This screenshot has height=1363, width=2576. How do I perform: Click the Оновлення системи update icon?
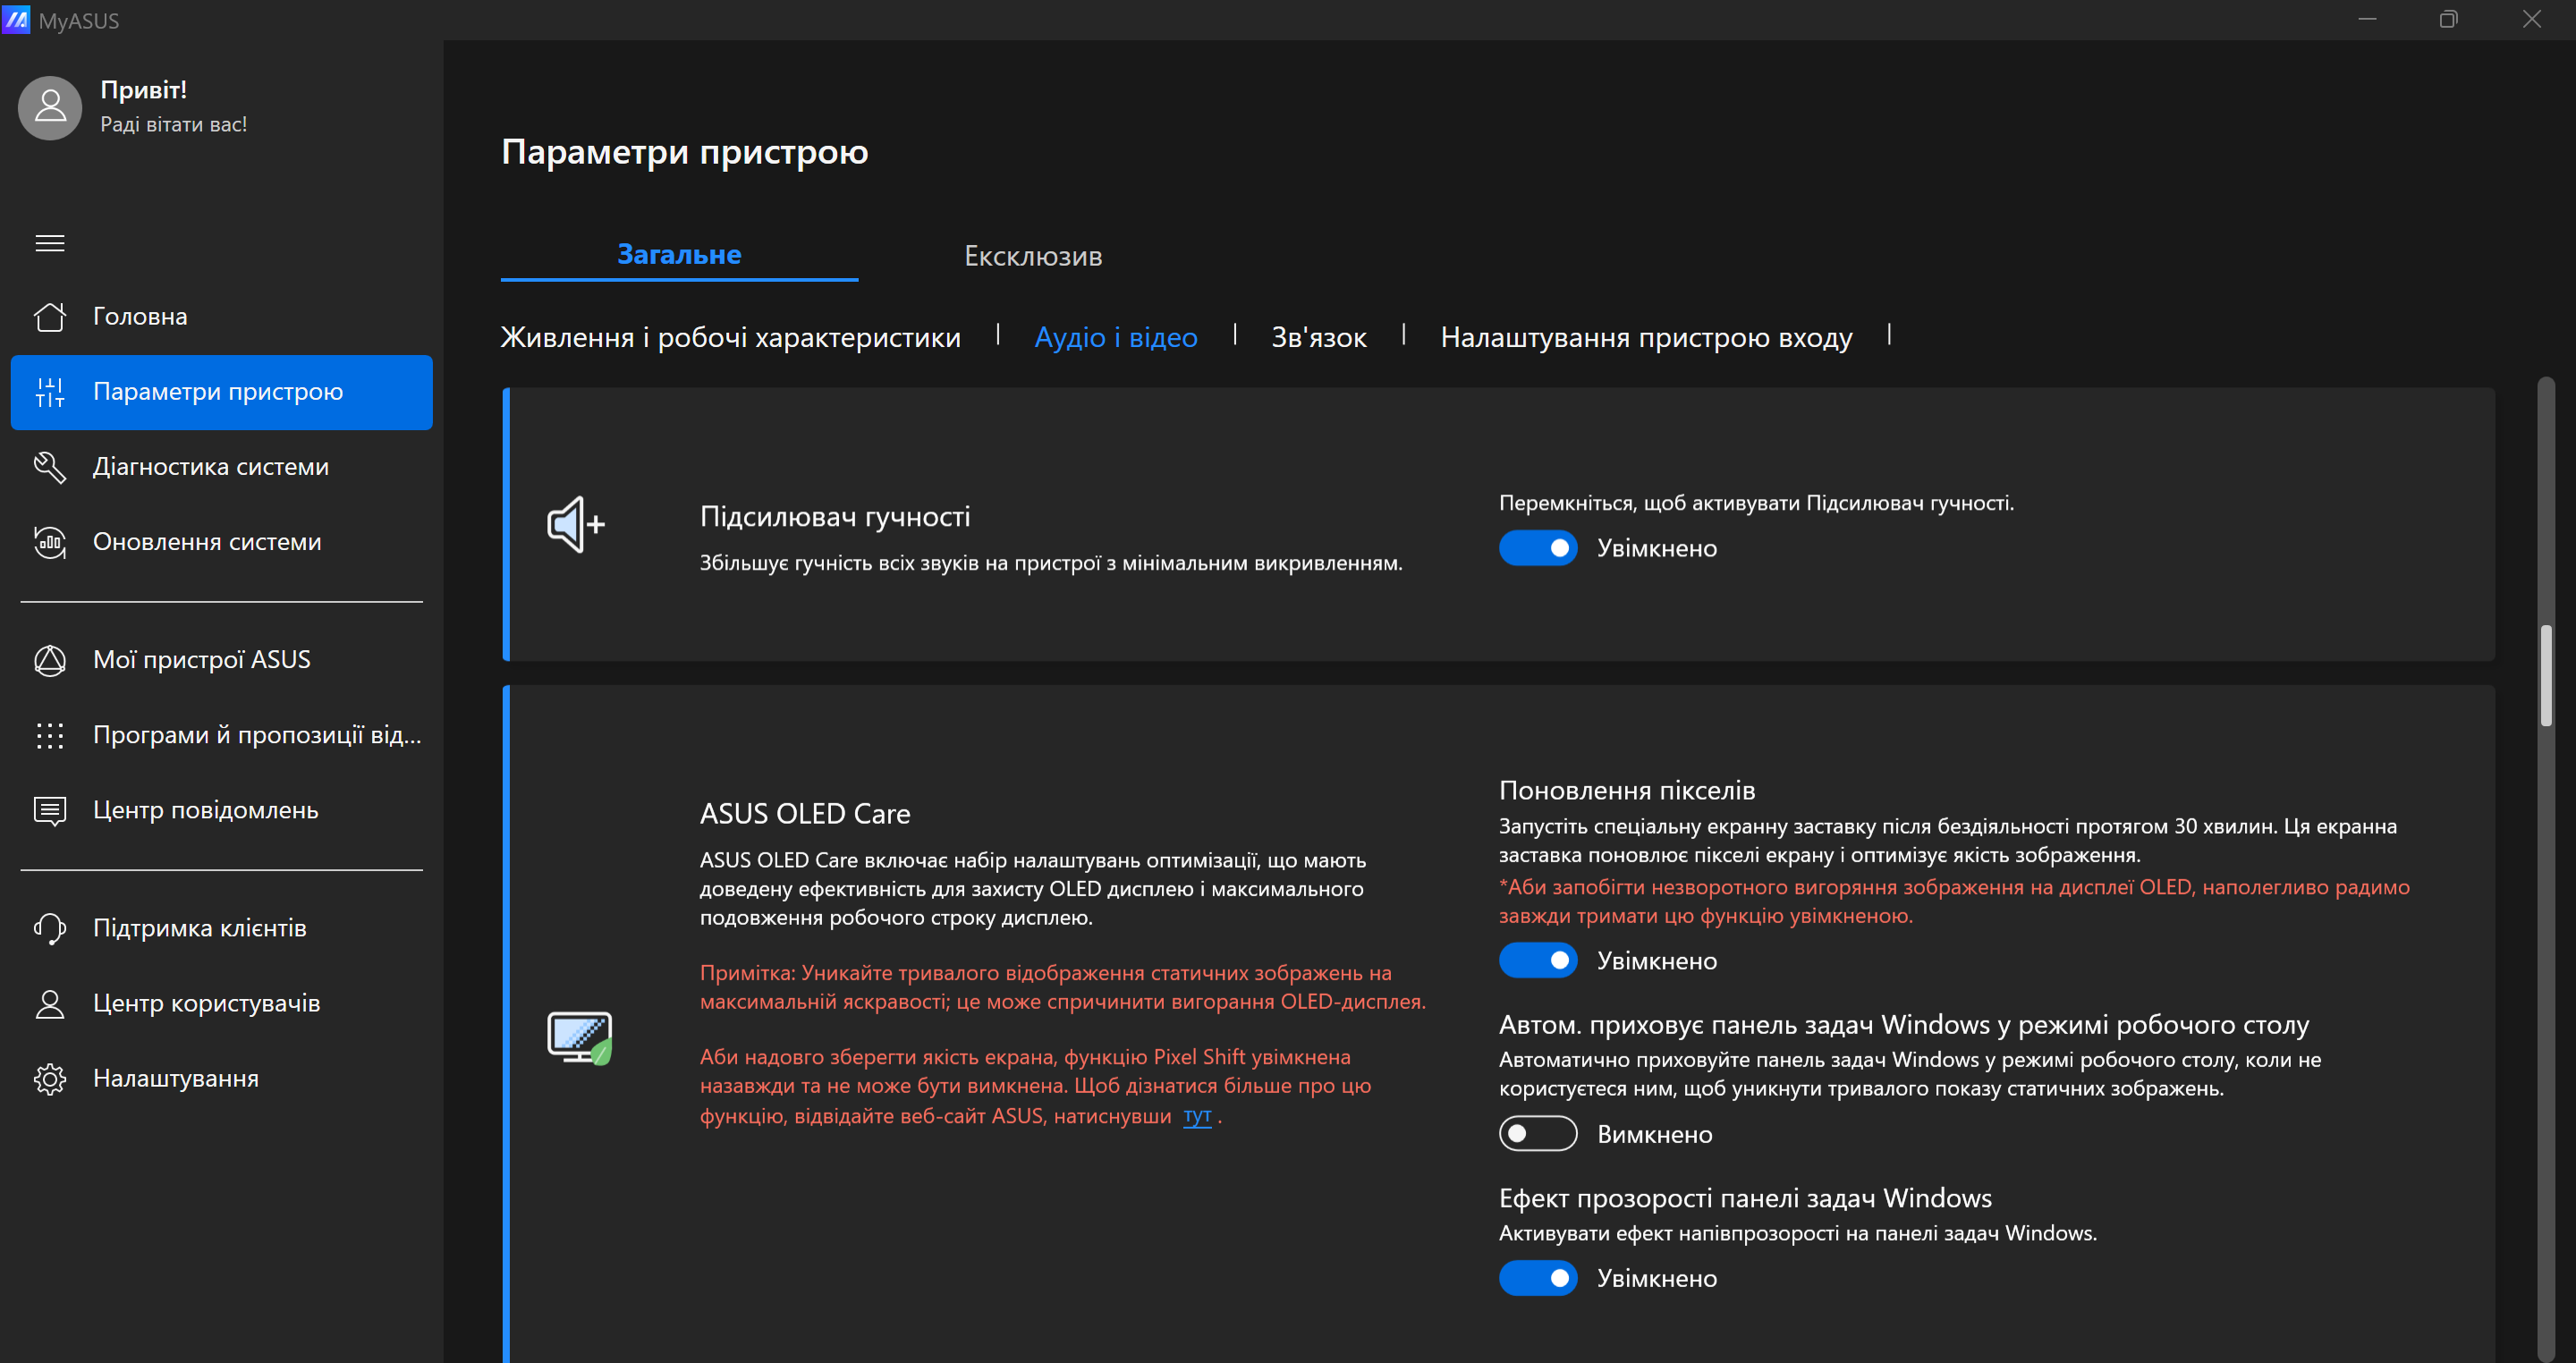point(50,542)
